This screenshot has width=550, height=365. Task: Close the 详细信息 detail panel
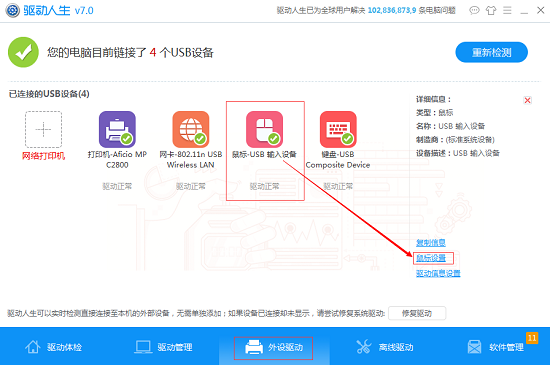527,100
